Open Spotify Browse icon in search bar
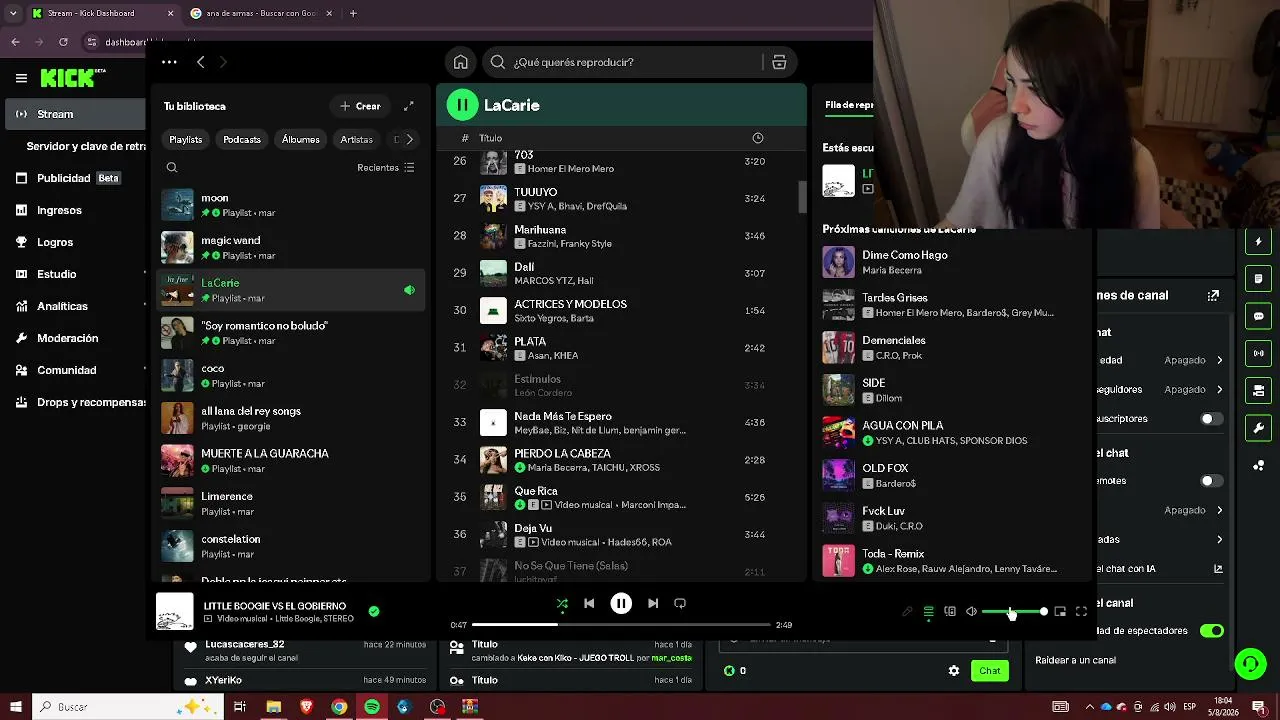The height and width of the screenshot is (720, 1280). [779, 62]
